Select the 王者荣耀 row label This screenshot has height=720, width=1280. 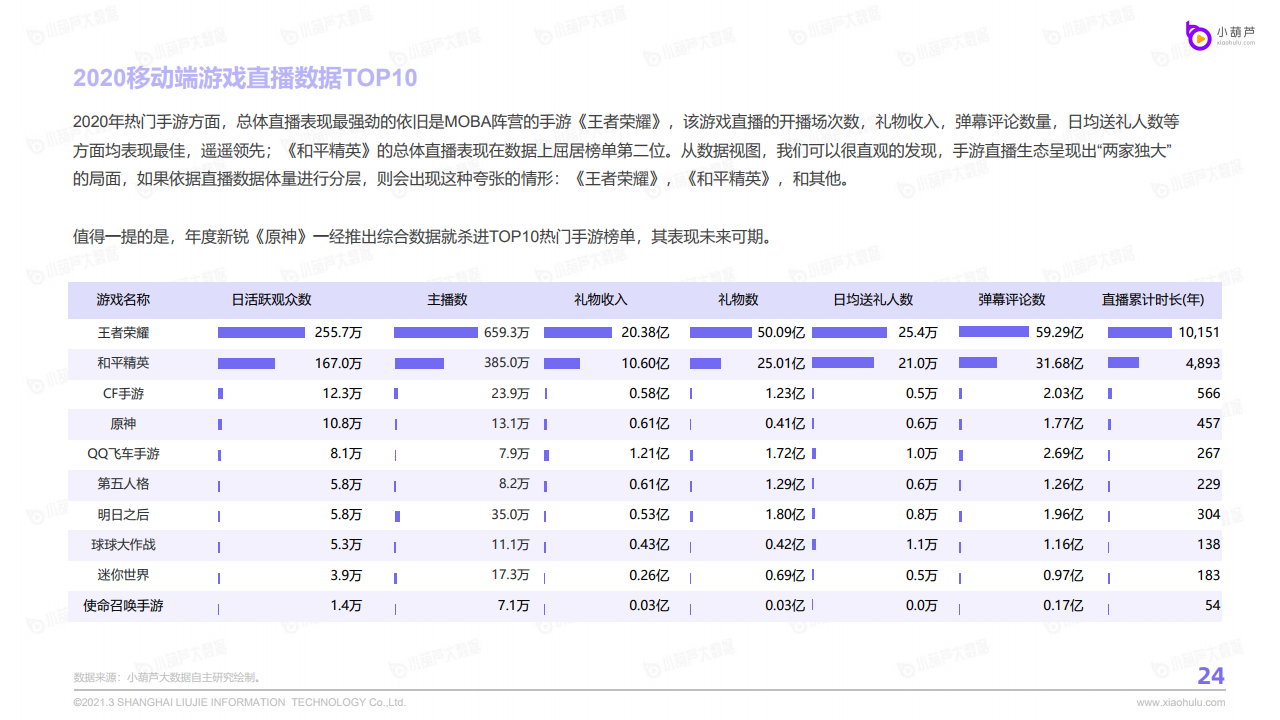[x=123, y=333]
